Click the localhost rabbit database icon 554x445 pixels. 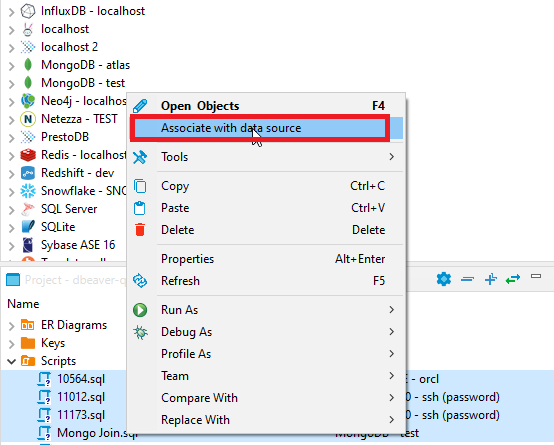(x=28, y=29)
